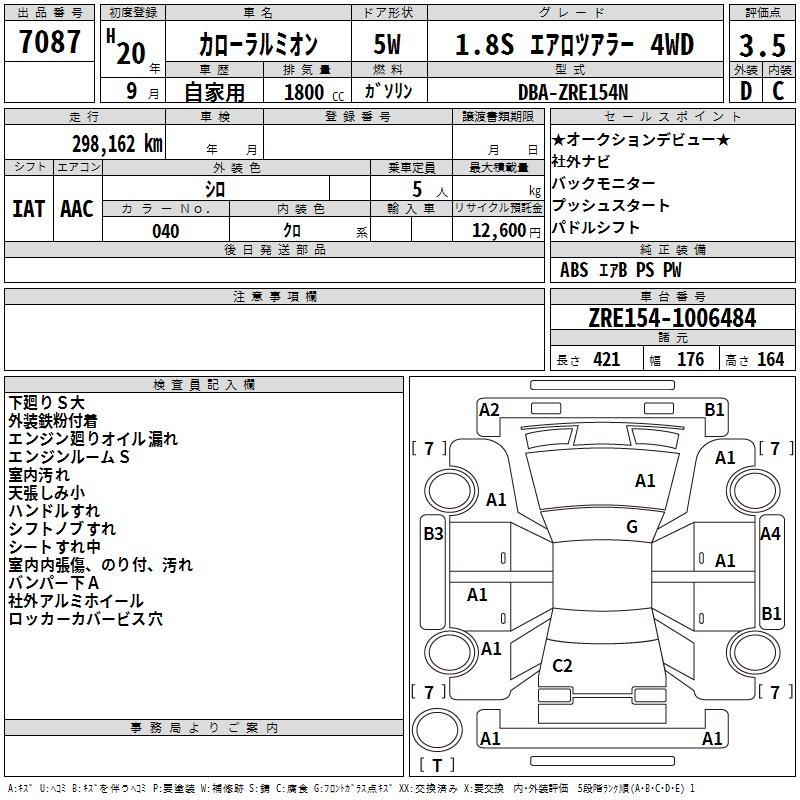Click the A1 marker on the hood
800x800 pixels.
click(x=645, y=480)
